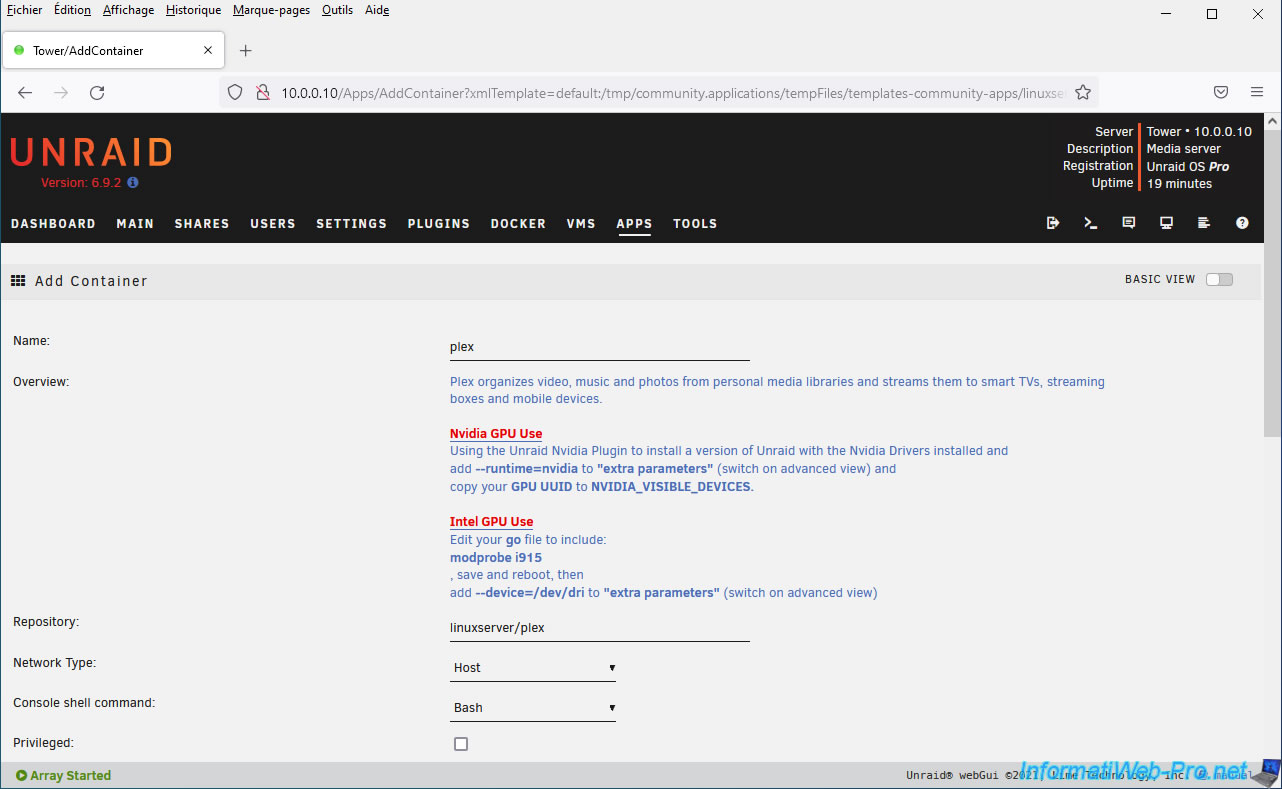Click the version info icon

click(133, 183)
